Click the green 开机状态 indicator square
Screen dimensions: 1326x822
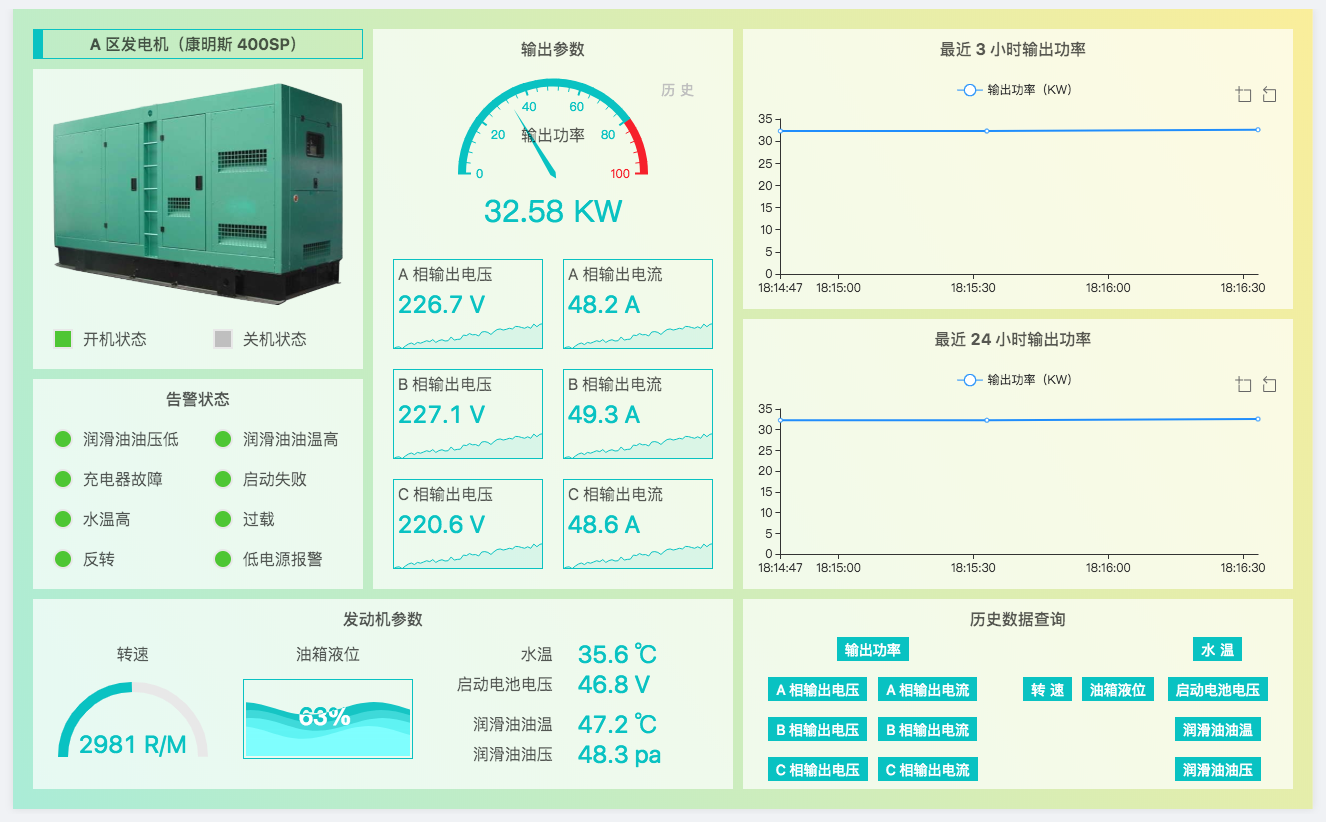pyautogui.click(x=63, y=339)
